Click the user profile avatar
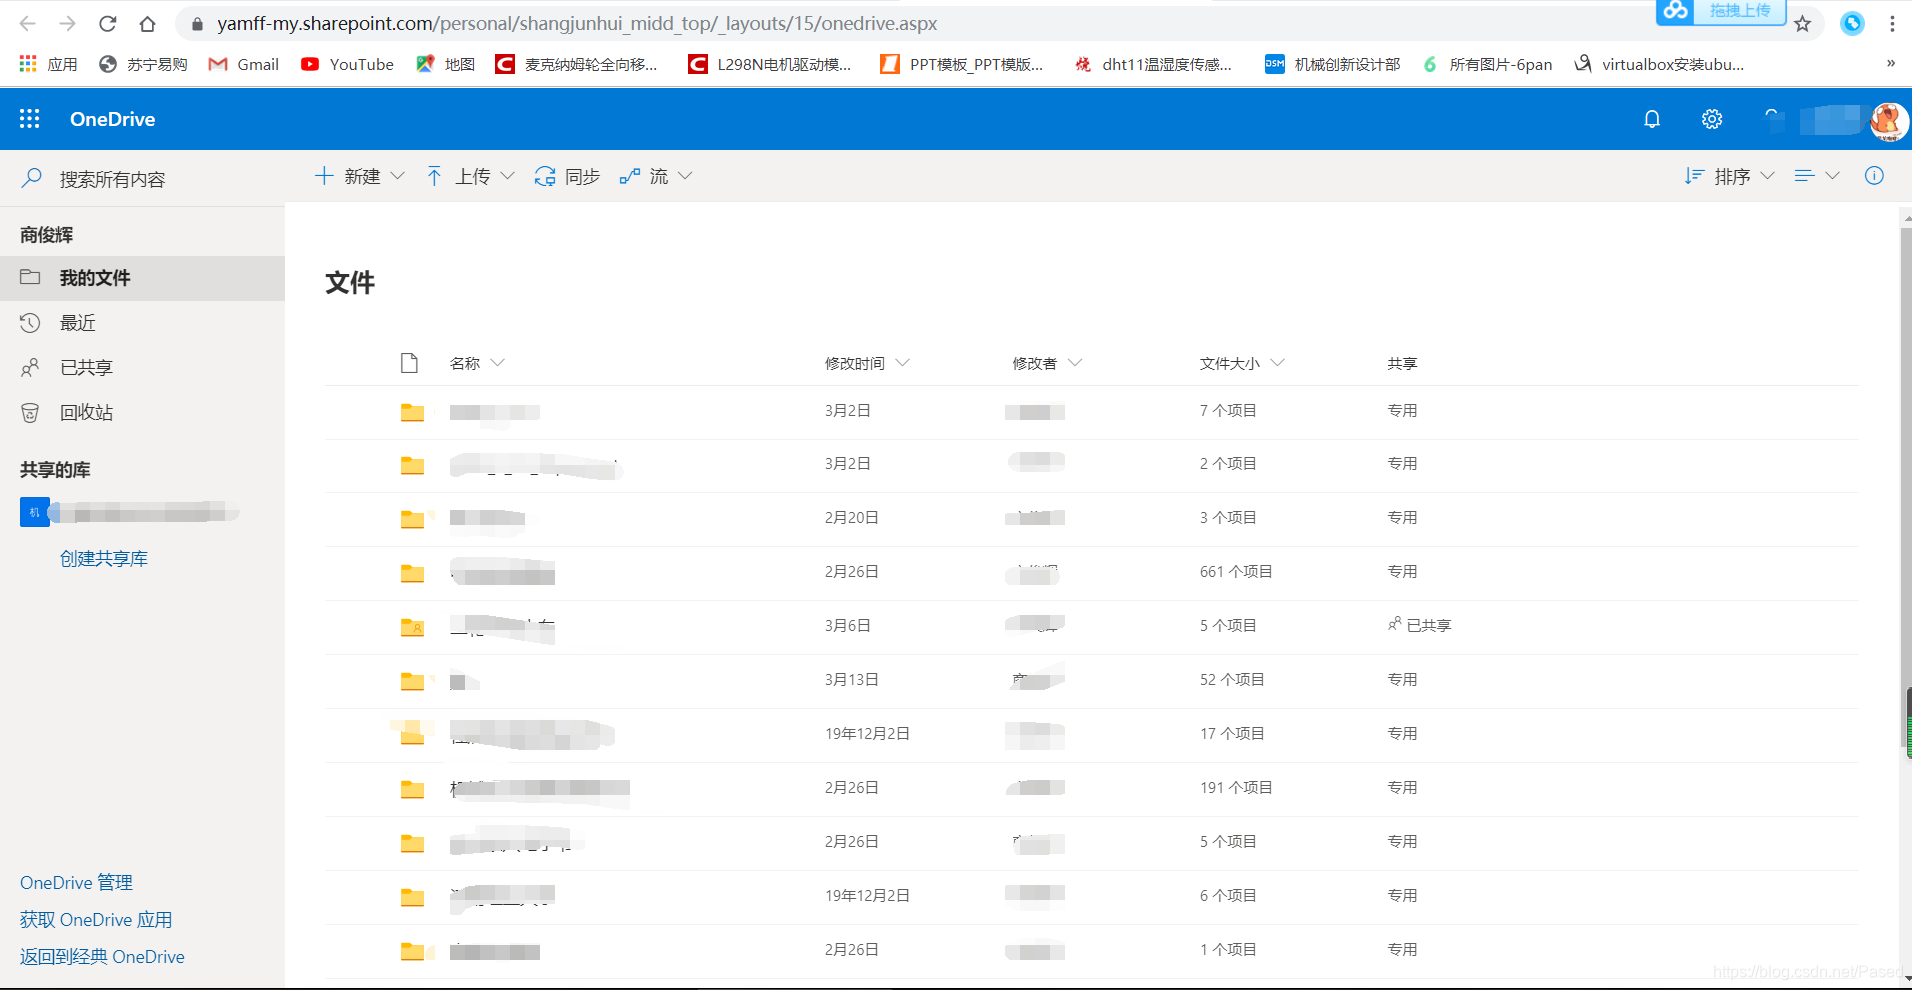This screenshot has width=1912, height=990. pyautogui.click(x=1889, y=121)
